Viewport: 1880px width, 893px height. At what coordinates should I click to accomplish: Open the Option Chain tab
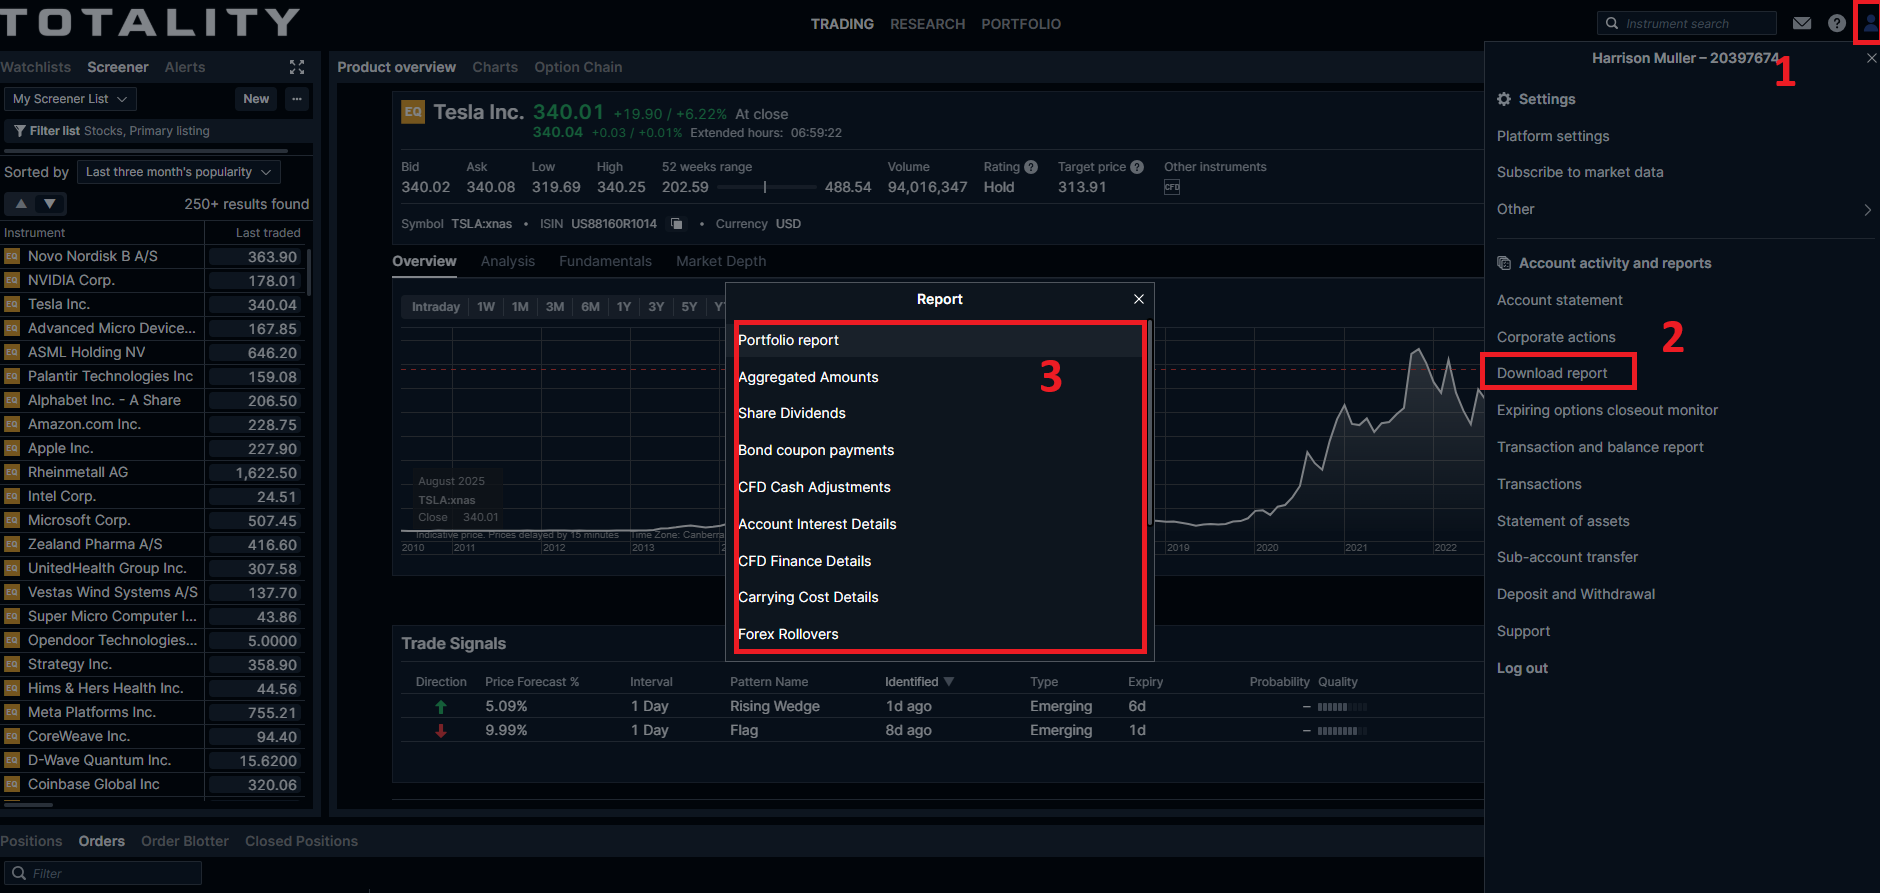point(578,67)
